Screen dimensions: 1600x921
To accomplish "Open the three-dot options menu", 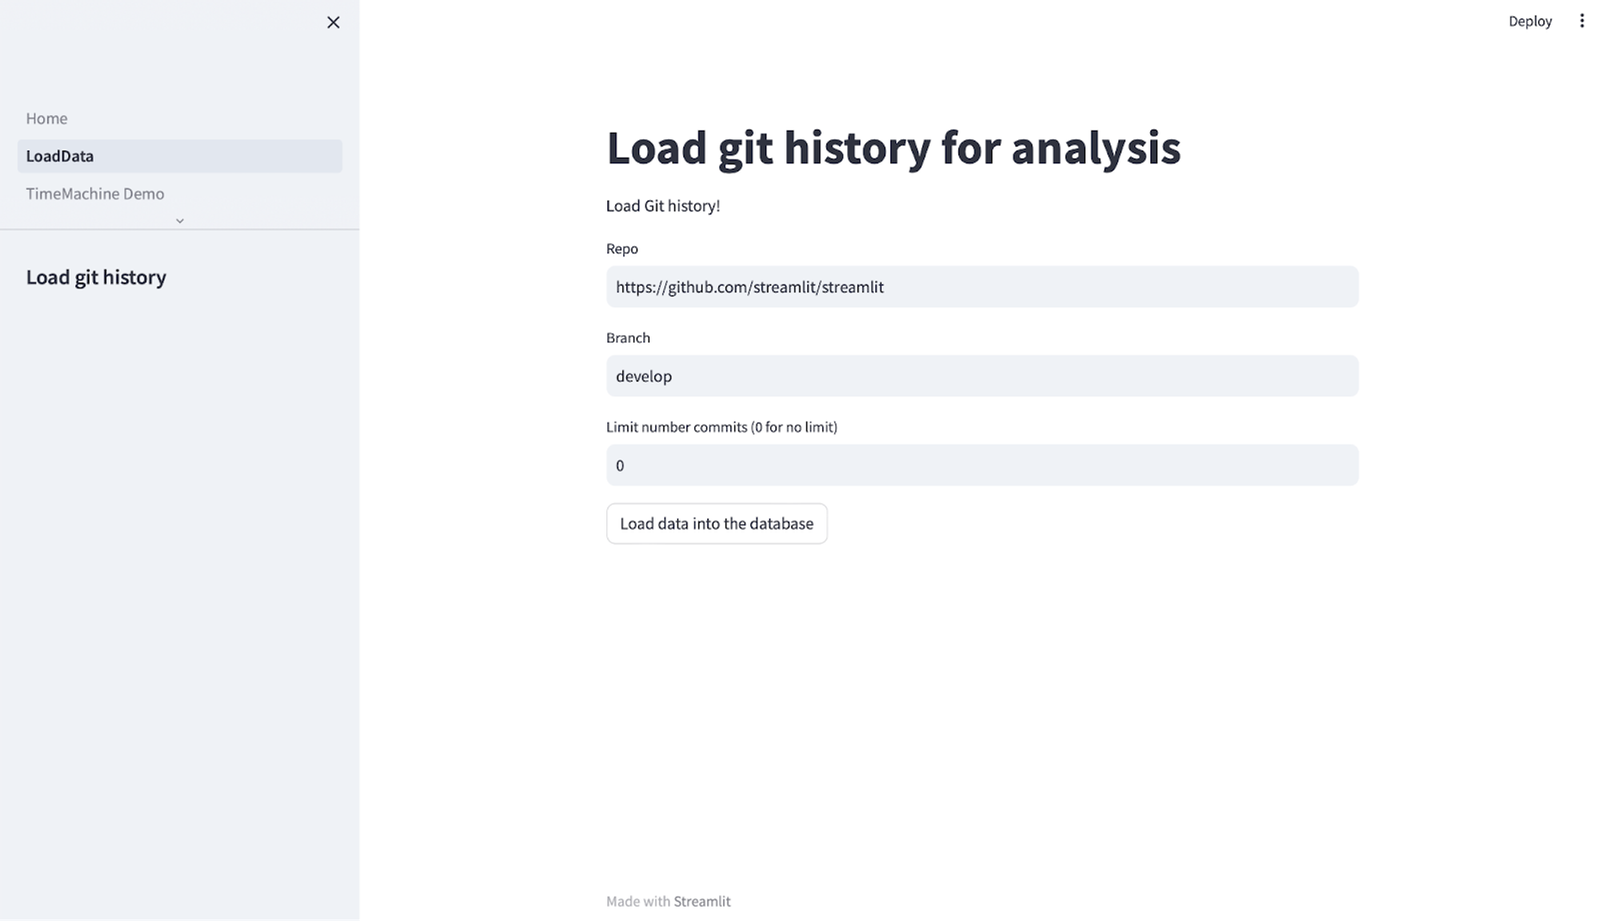I will (1582, 20).
